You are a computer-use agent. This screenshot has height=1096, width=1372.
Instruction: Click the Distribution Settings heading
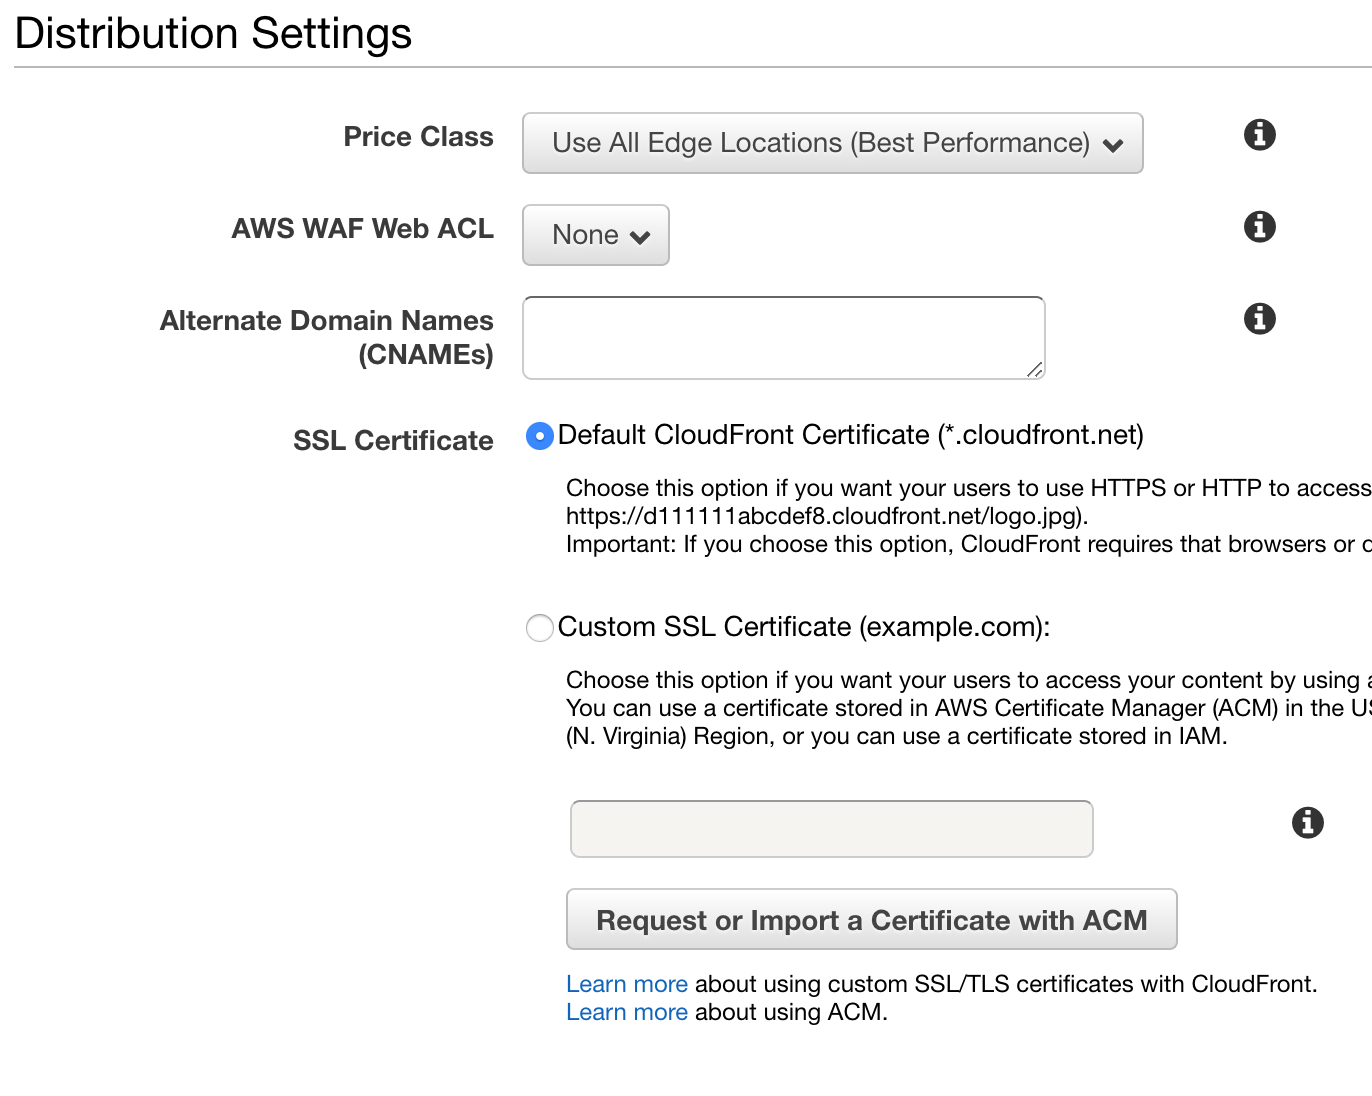click(x=213, y=33)
